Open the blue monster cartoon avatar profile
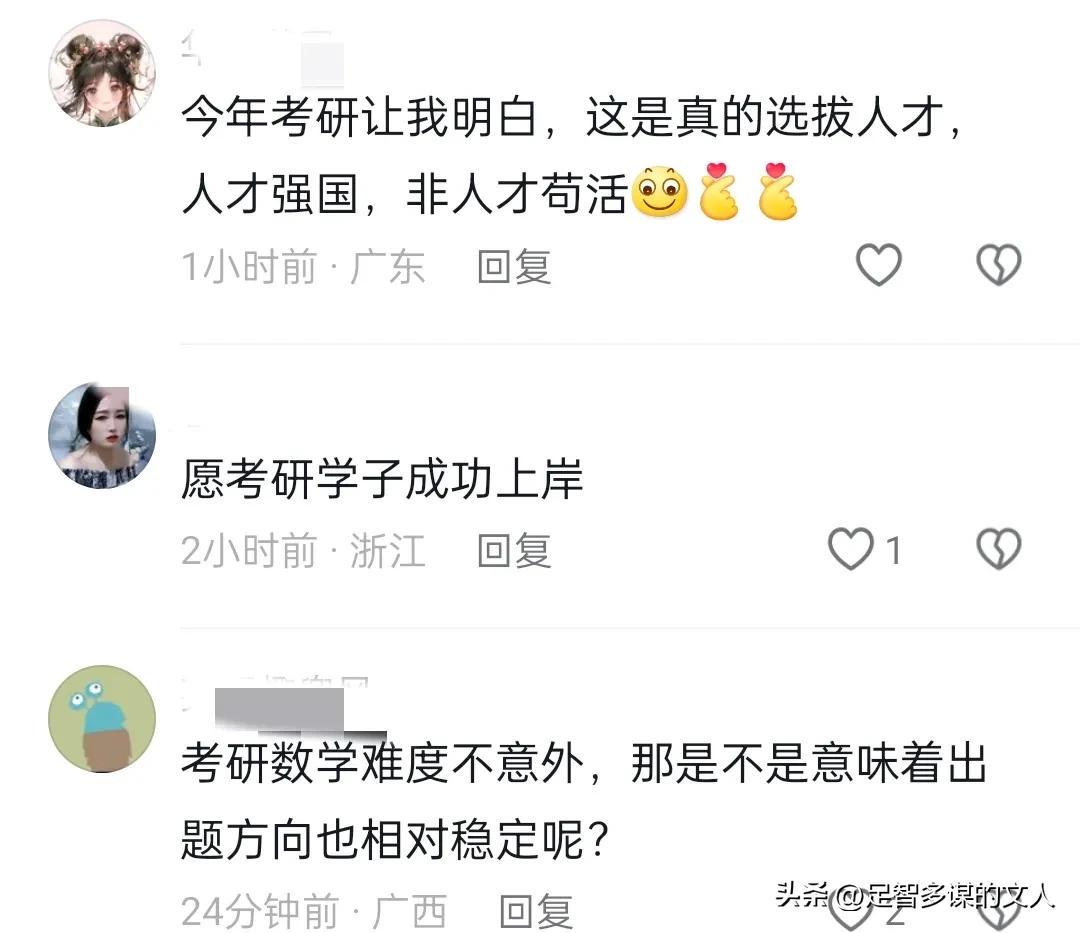 click(102, 718)
